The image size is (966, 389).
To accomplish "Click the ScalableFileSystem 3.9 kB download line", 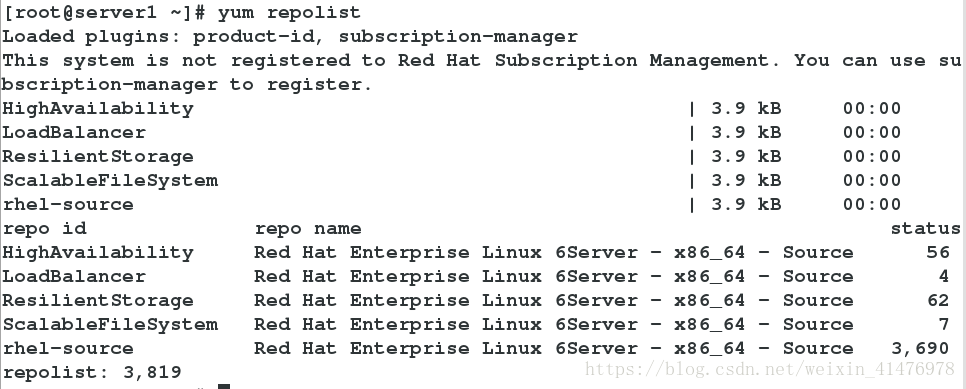I will tap(452, 181).
